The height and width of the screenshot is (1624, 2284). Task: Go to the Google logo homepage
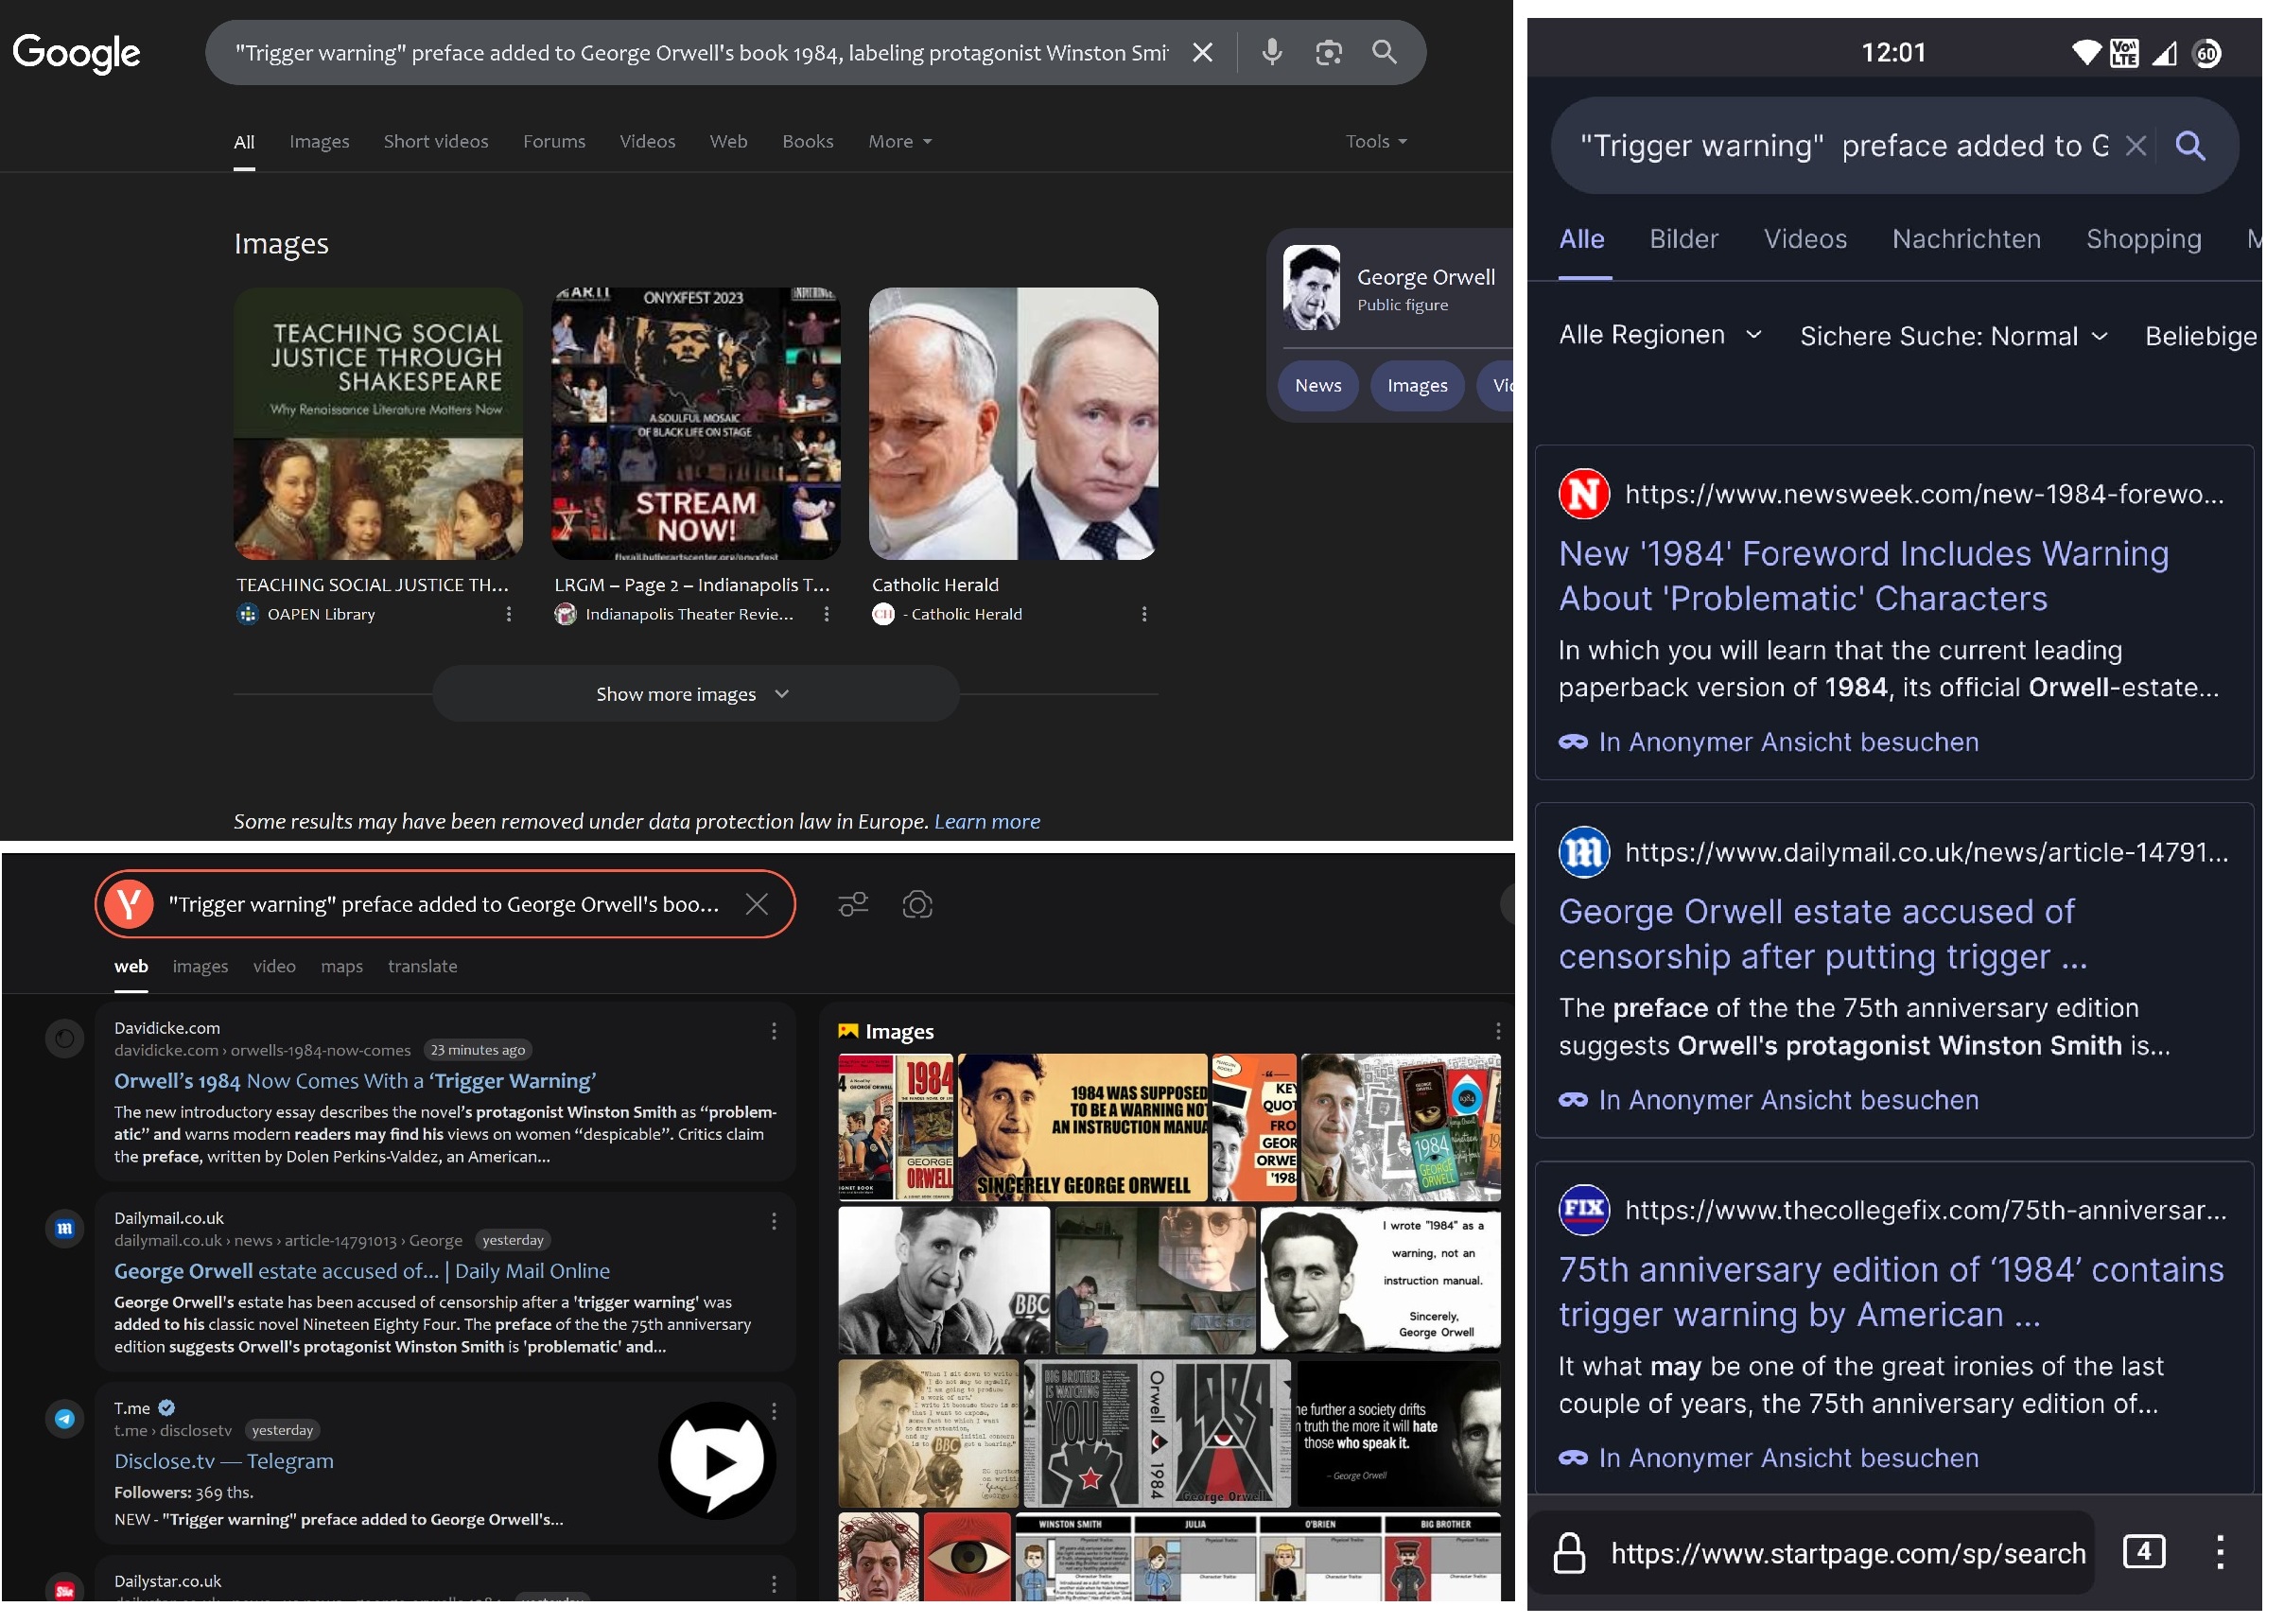pyautogui.click(x=77, y=52)
